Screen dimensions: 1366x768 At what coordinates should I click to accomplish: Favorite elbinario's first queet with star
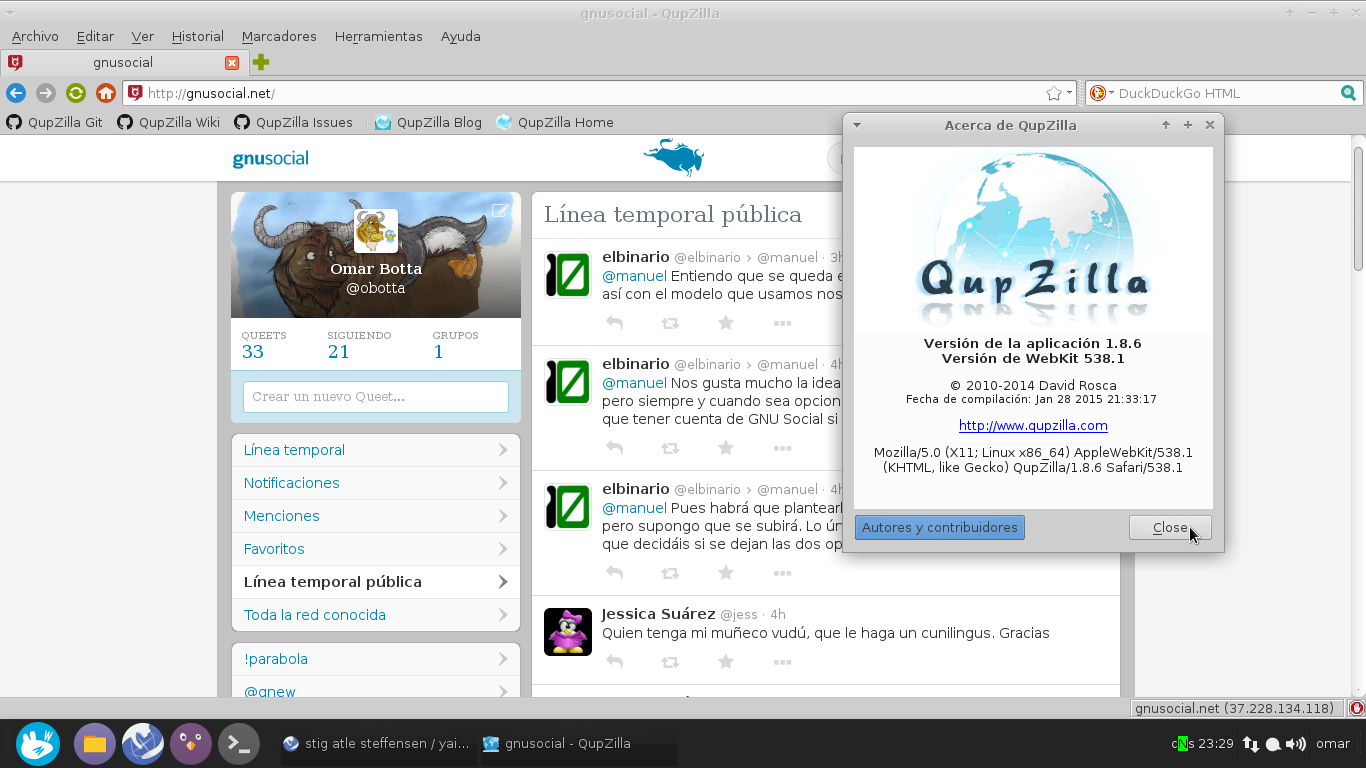tap(726, 323)
